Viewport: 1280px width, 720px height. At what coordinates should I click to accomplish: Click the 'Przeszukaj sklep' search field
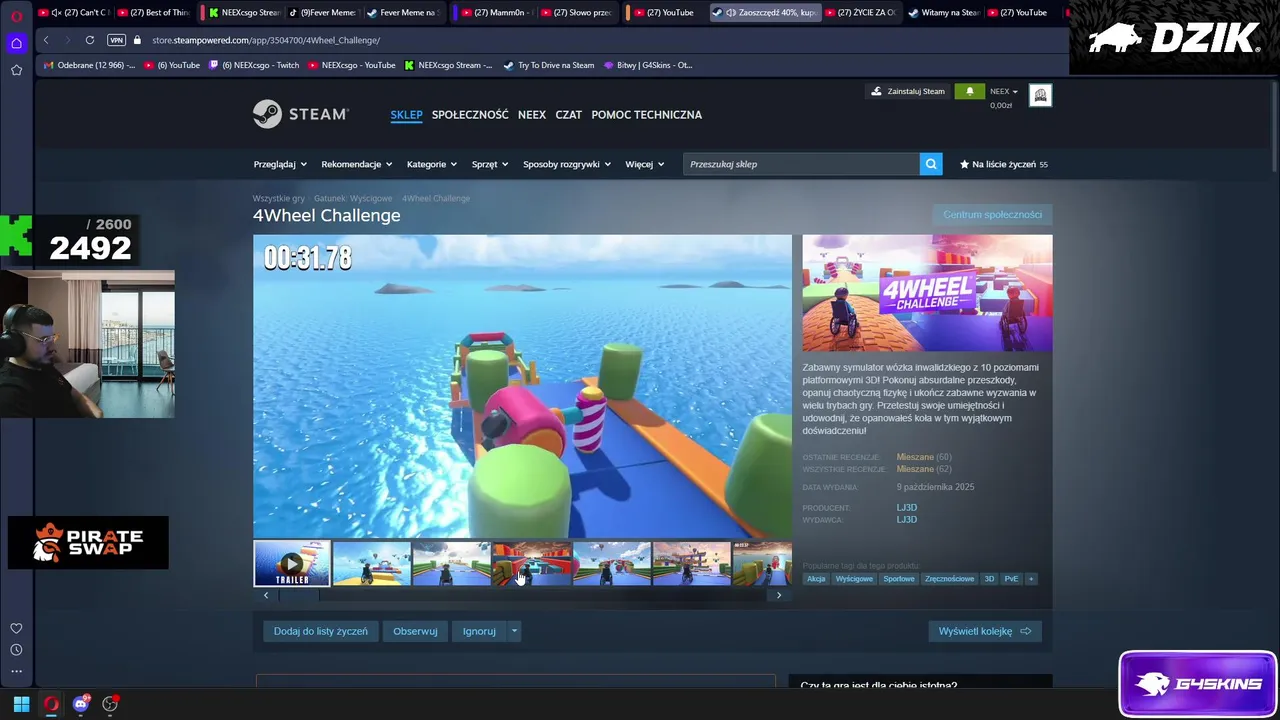coord(802,164)
